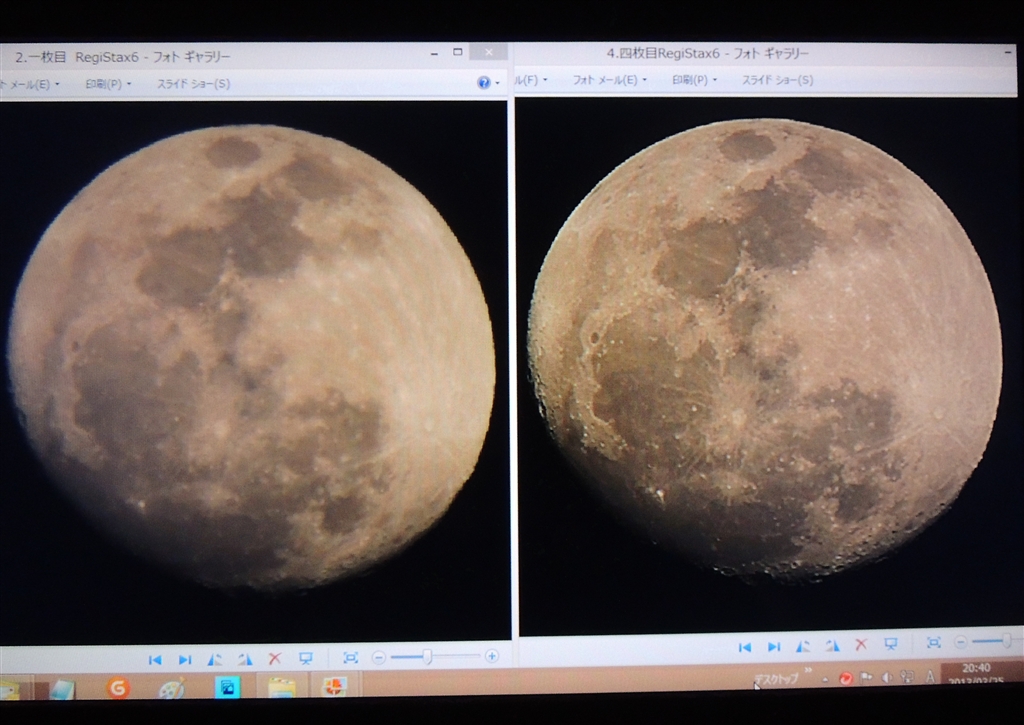
Task: Zoom out with minus button, right window
Action: (x=960, y=643)
